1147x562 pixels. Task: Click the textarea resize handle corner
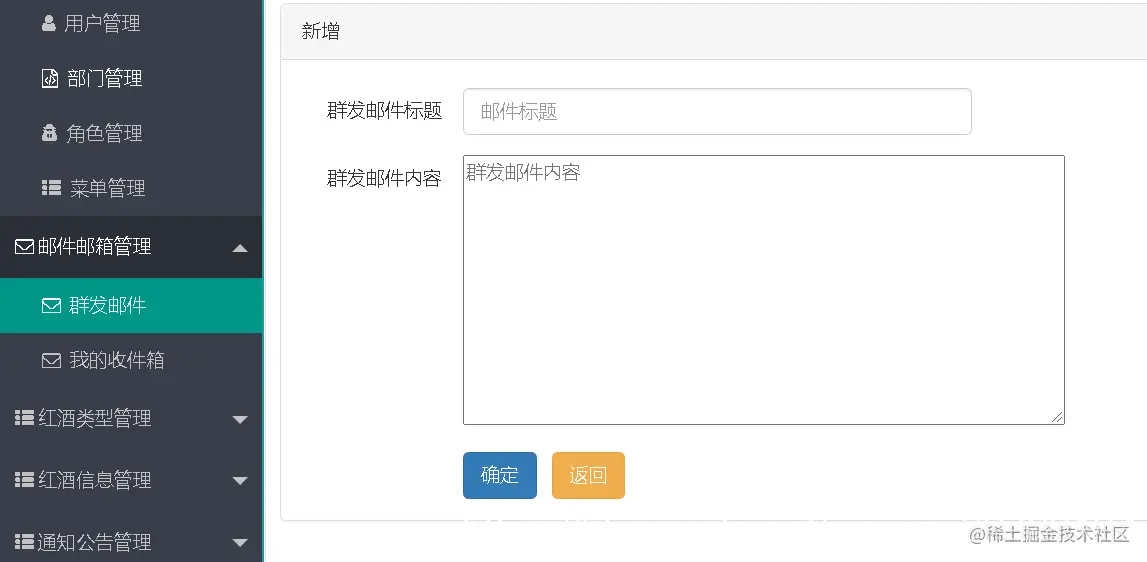[x=1057, y=417]
